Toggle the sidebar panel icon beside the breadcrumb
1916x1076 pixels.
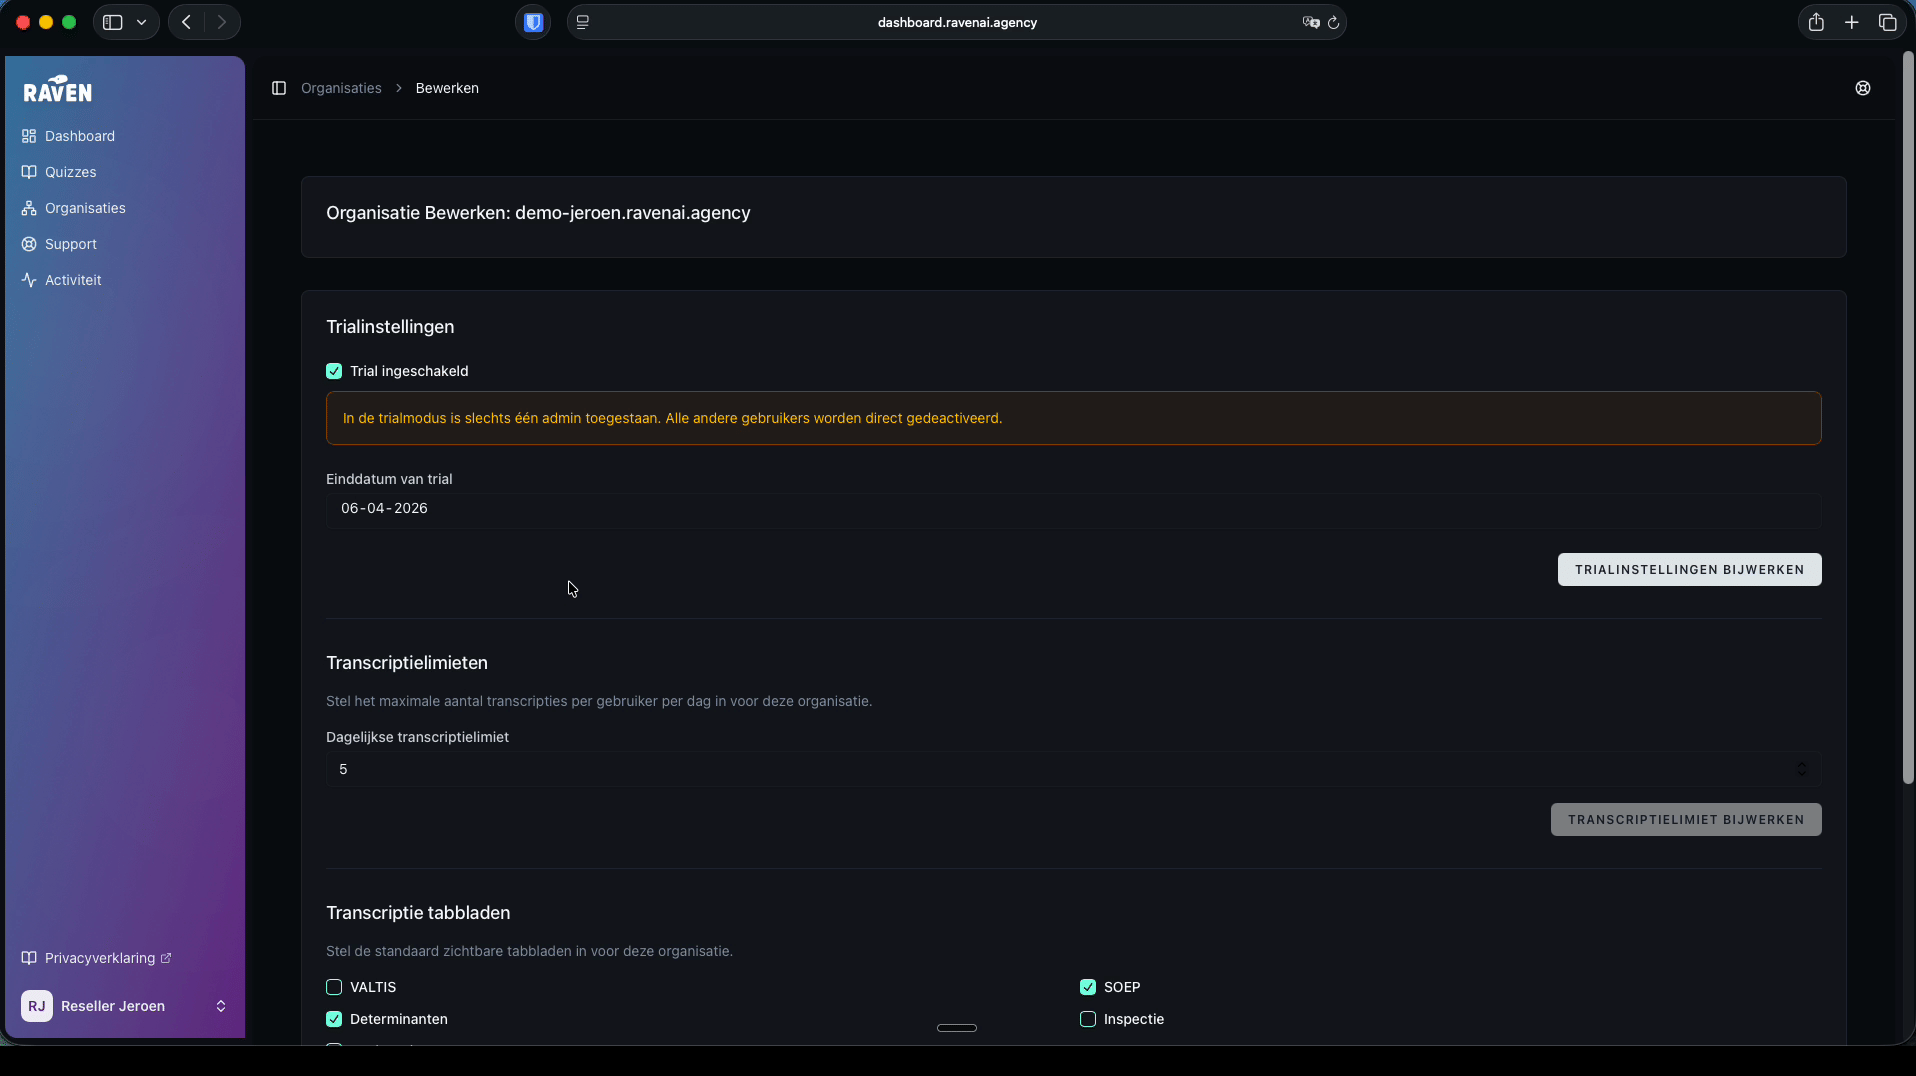(x=279, y=88)
